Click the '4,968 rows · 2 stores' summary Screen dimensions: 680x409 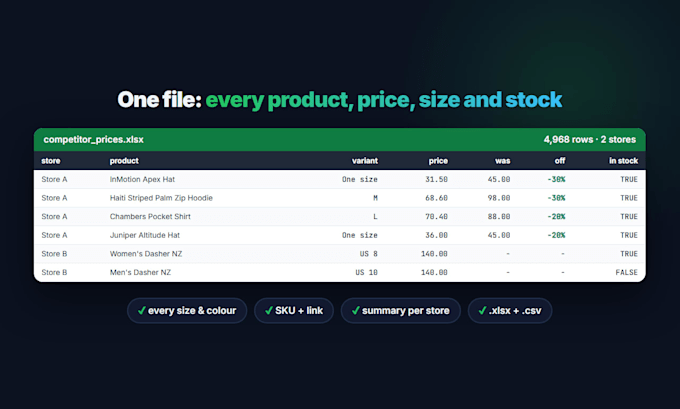pos(589,140)
